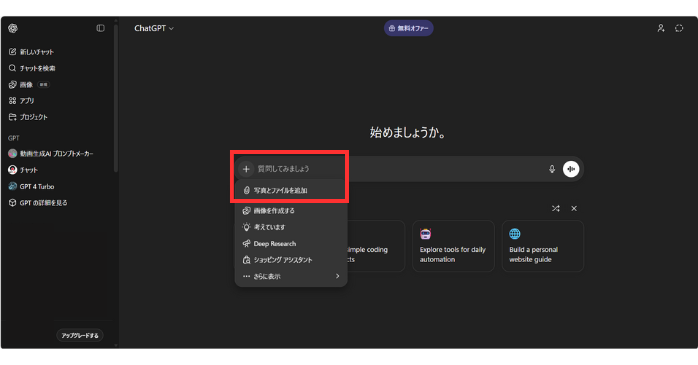
Task: Dismiss suggestion cards with the X icon
Action: 574,208
